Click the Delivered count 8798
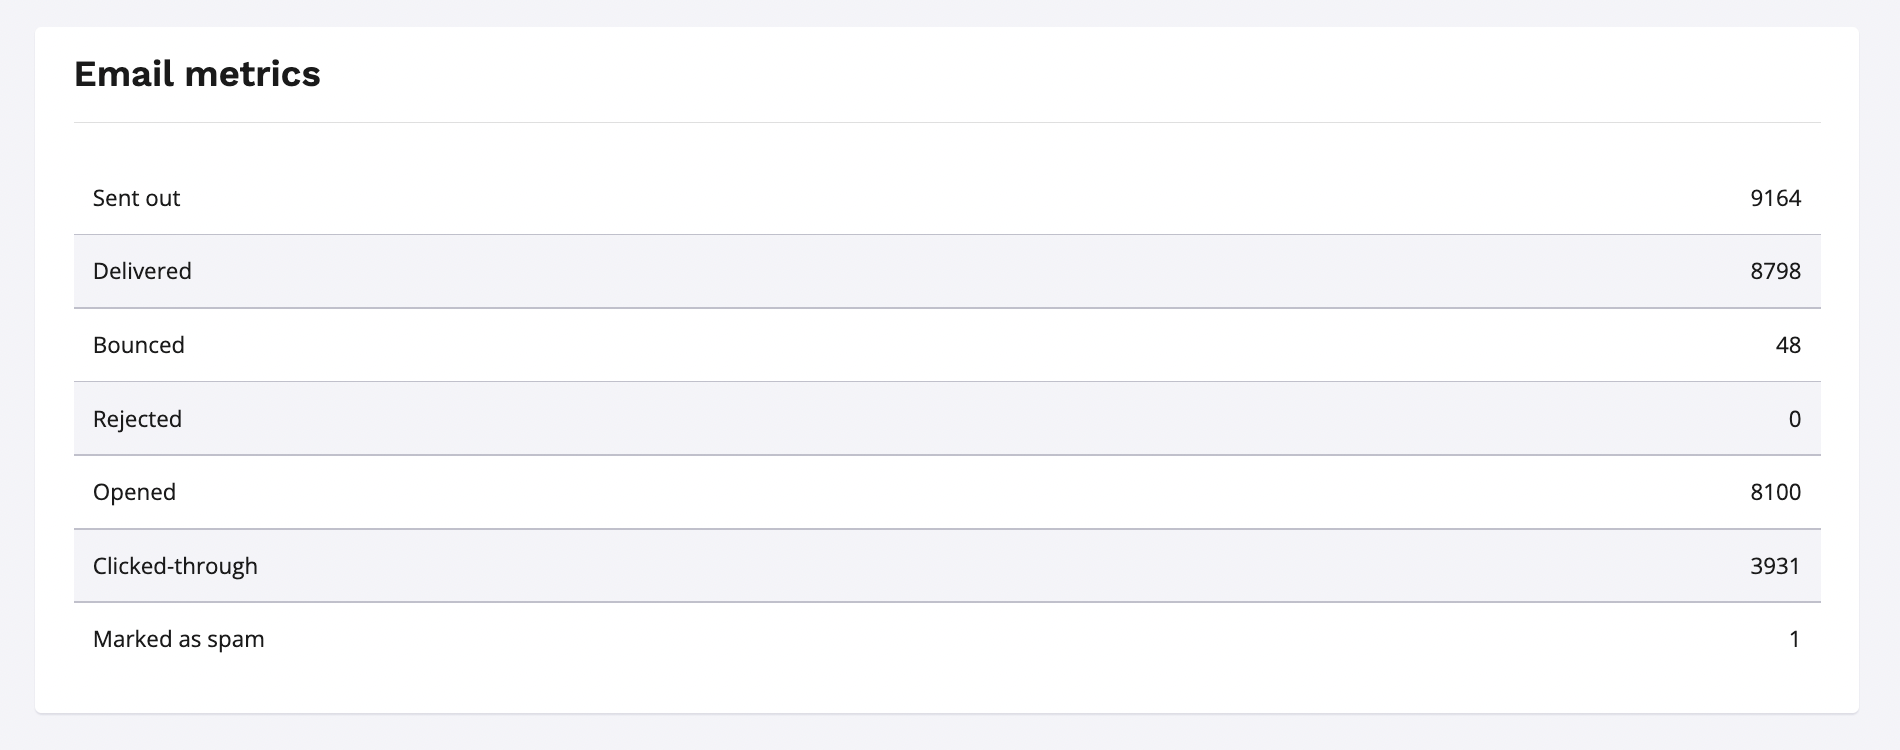1900x750 pixels. click(1775, 271)
